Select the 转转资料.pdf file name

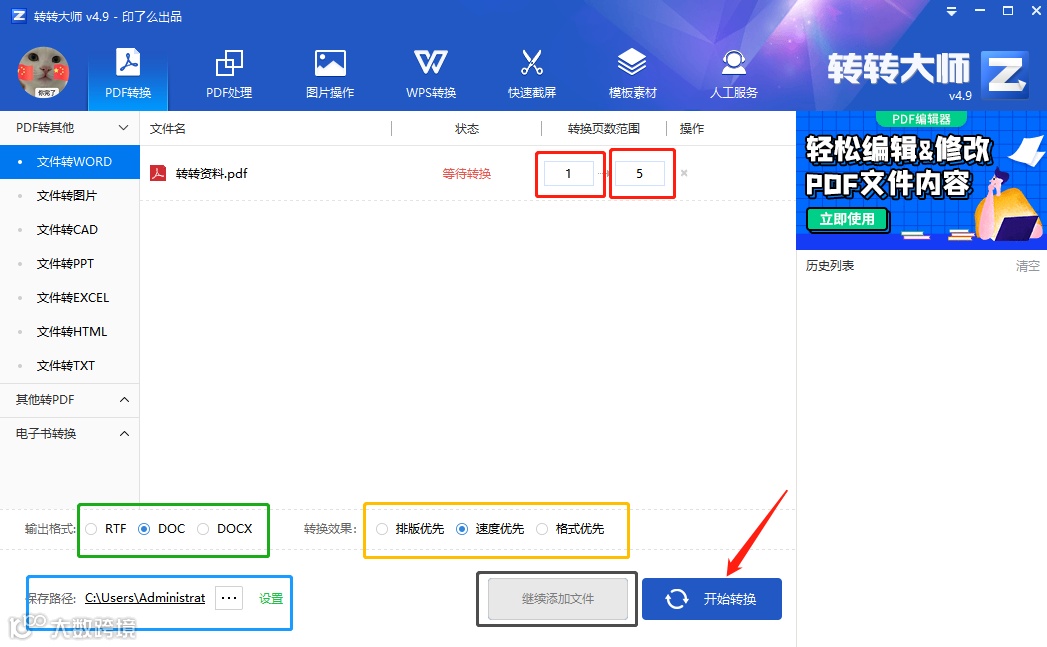click(x=211, y=174)
